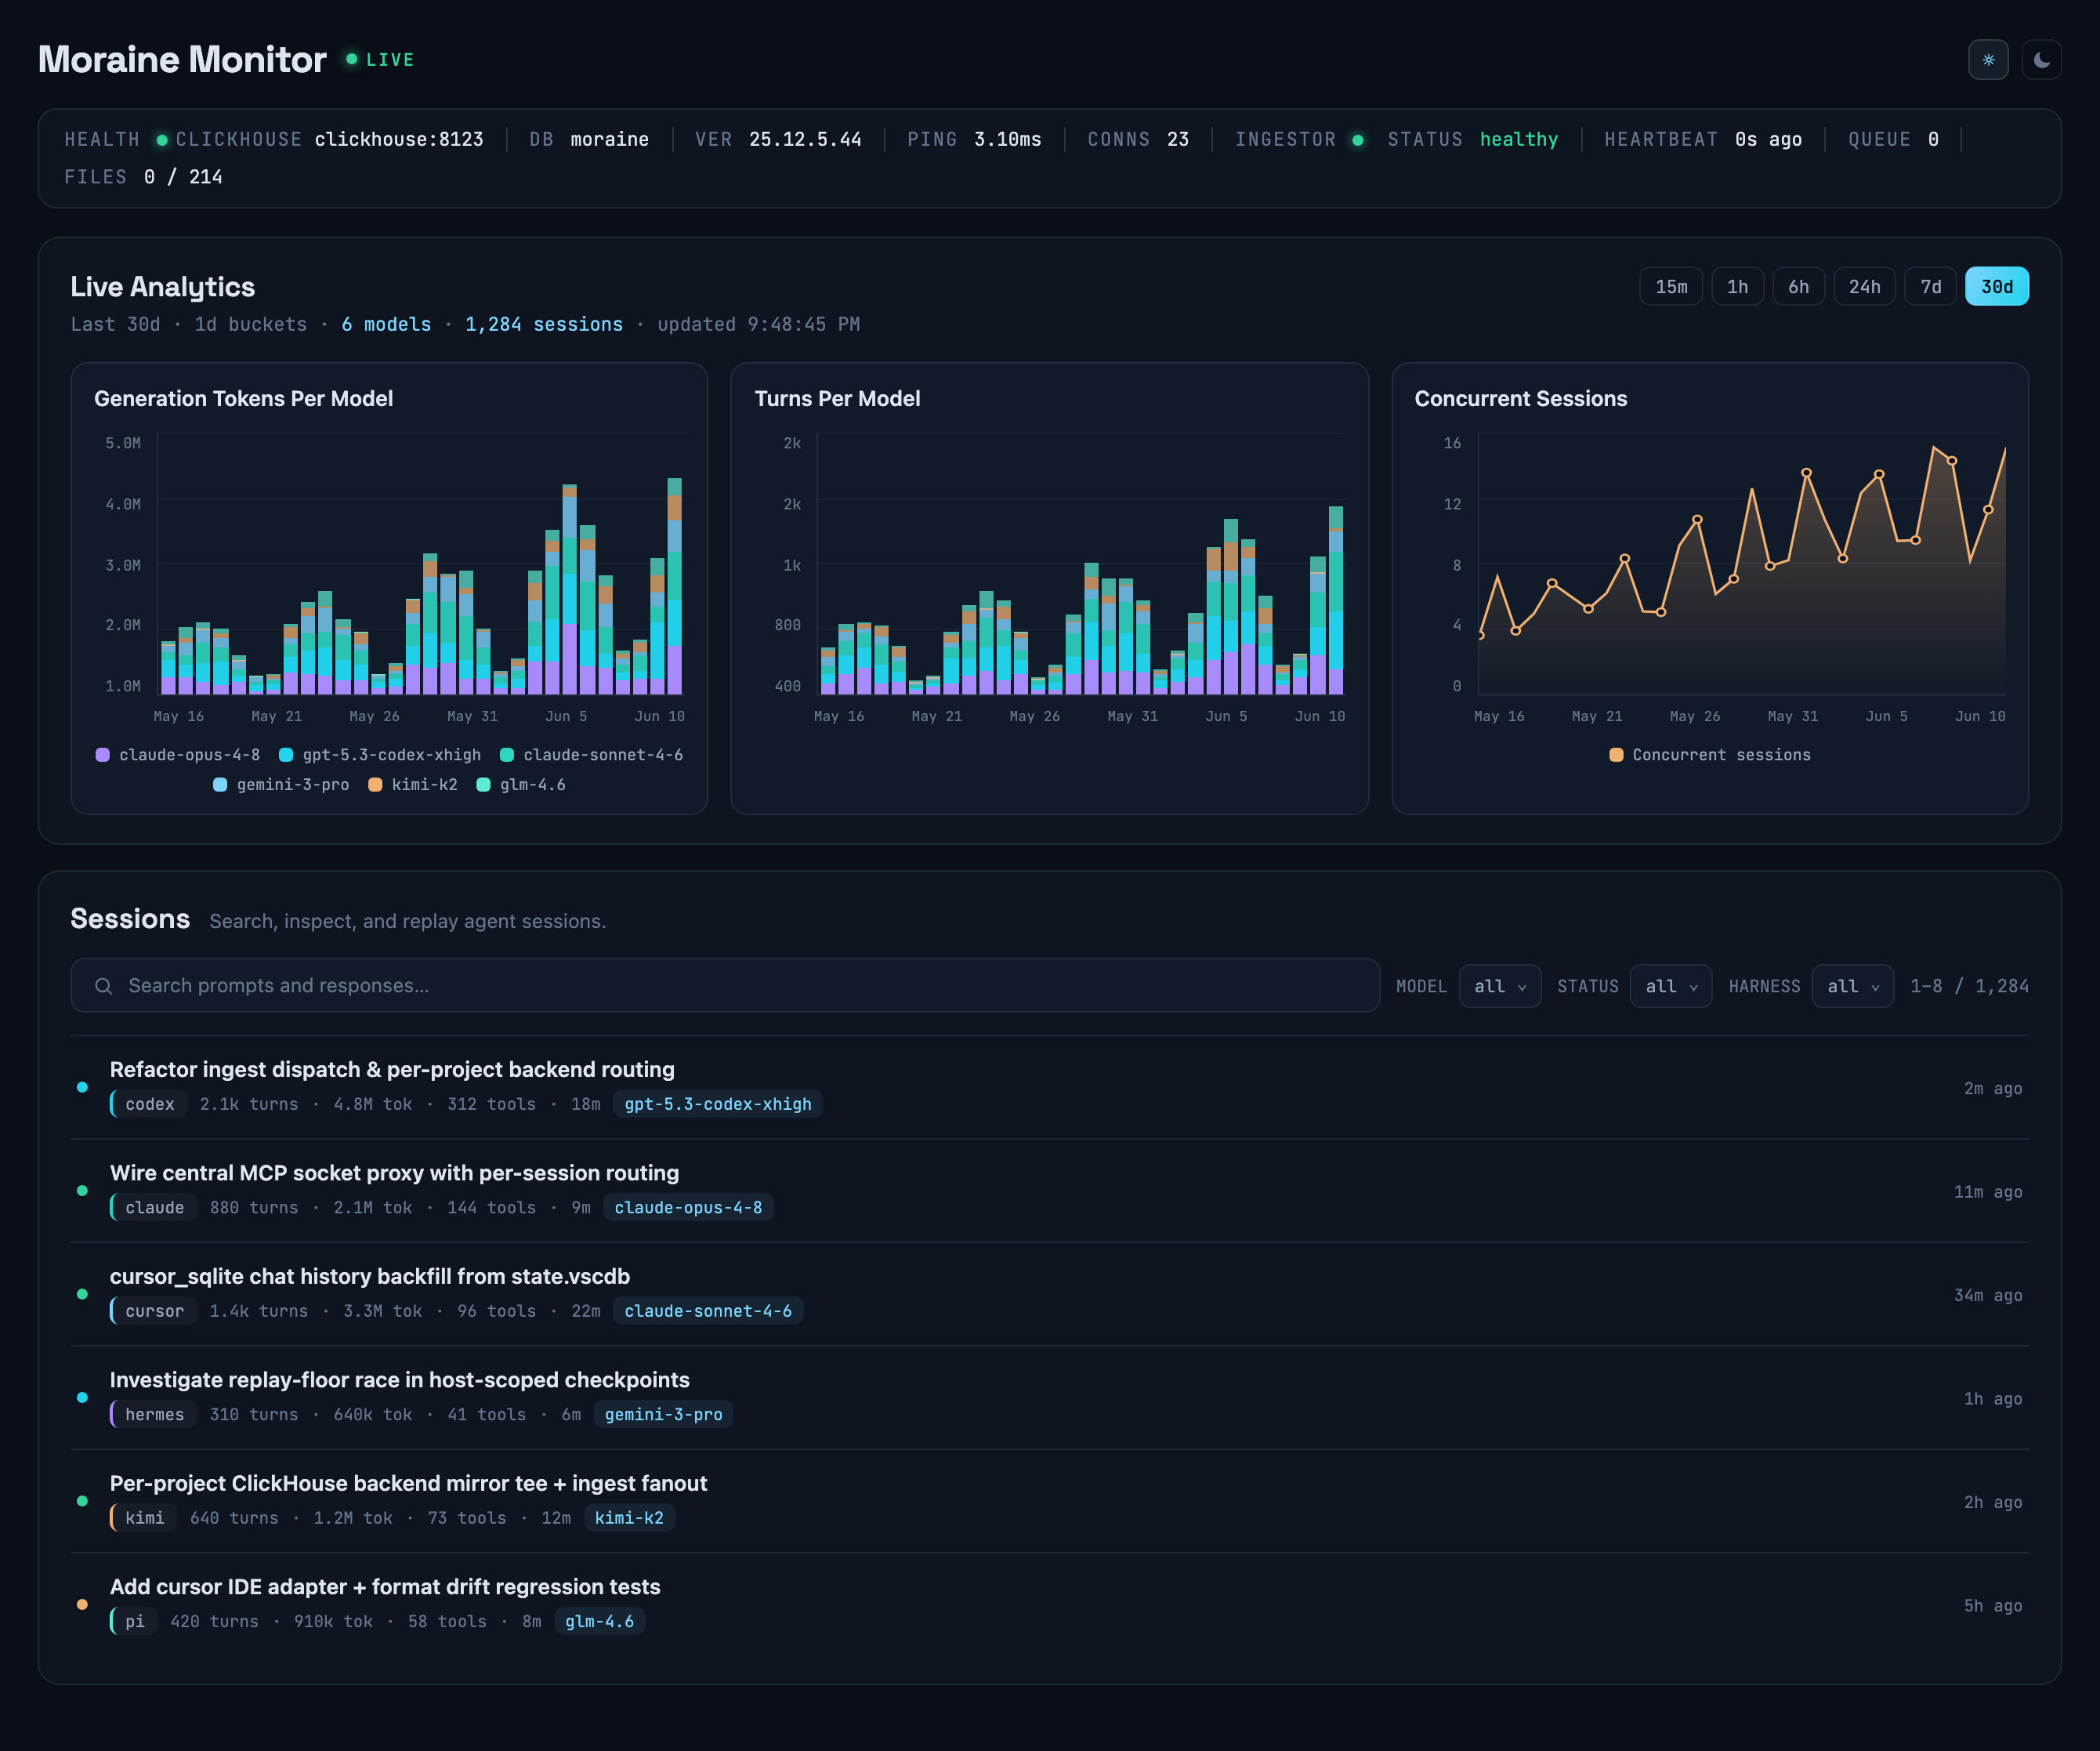Focus the search prompts and responses field
The image size is (2100, 1751).
725,986
